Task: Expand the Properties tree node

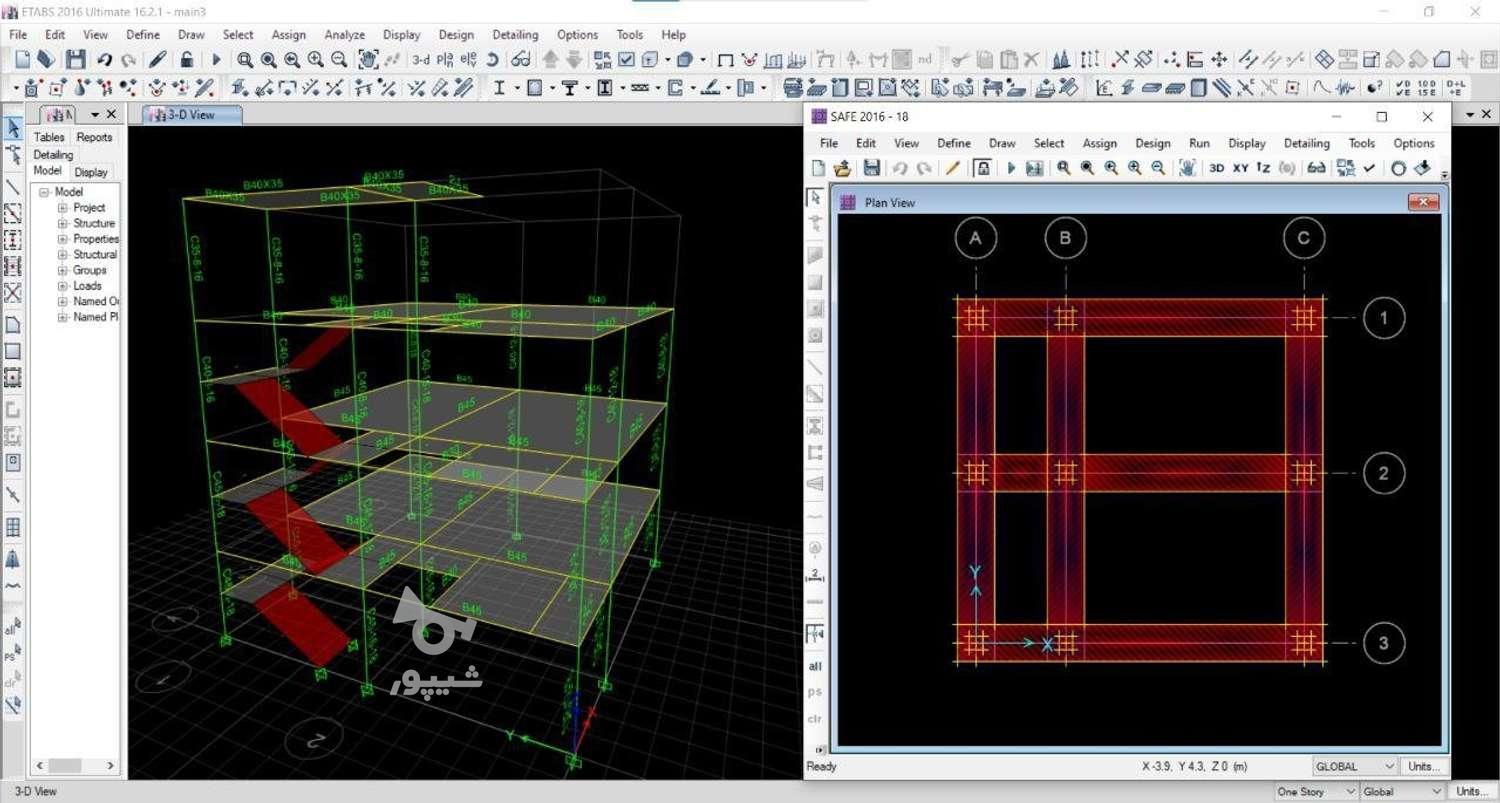Action: 62,239
